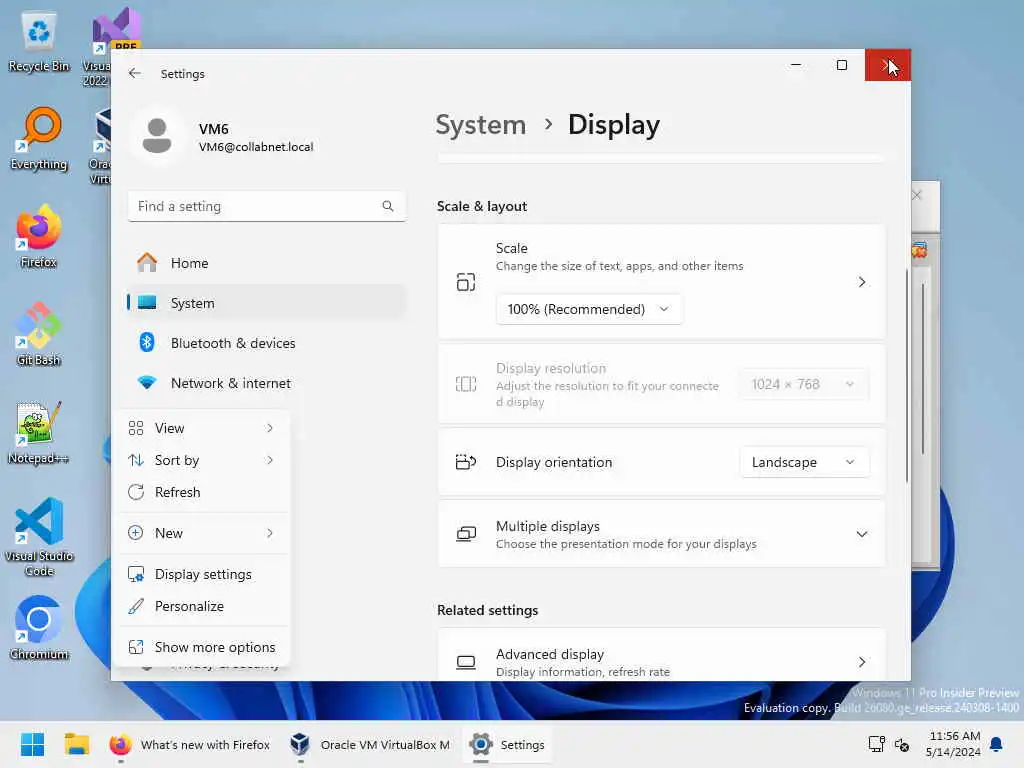
Task: Select the Everything search desktop icon
Action: pyautogui.click(x=39, y=140)
